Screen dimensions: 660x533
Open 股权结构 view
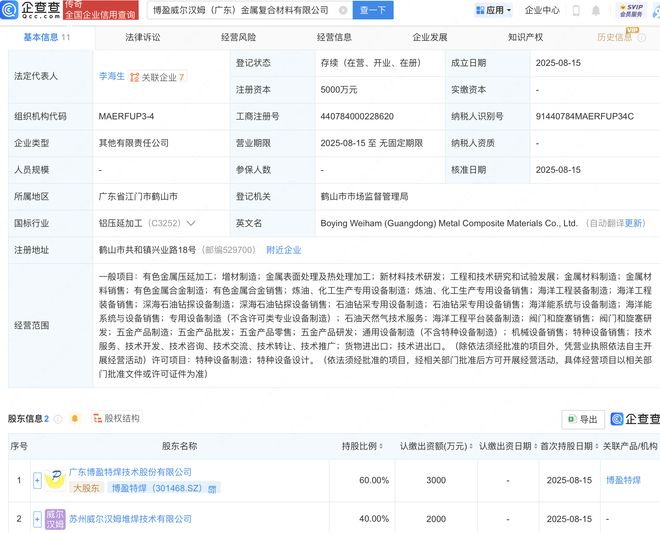click(116, 418)
